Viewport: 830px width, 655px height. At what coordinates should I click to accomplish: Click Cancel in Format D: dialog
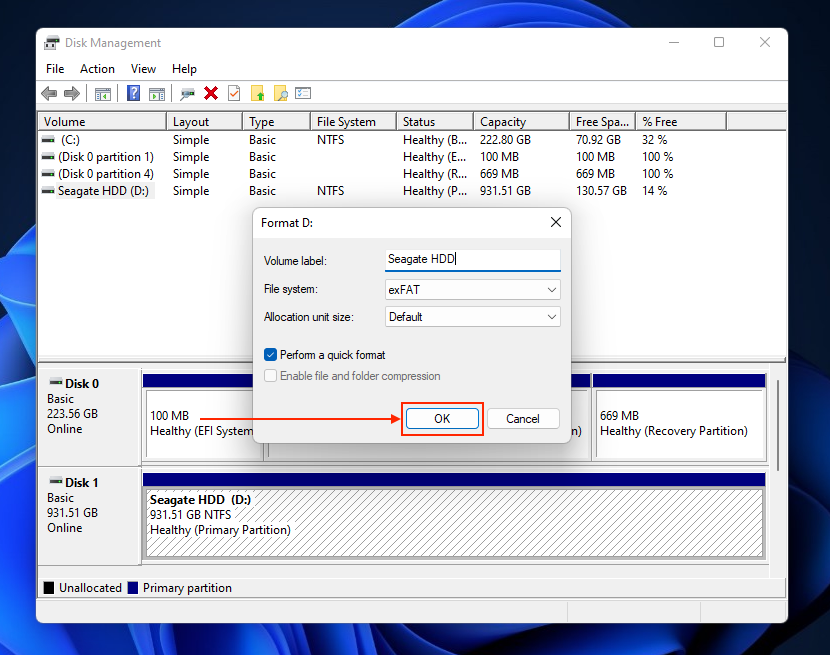pyautogui.click(x=522, y=419)
